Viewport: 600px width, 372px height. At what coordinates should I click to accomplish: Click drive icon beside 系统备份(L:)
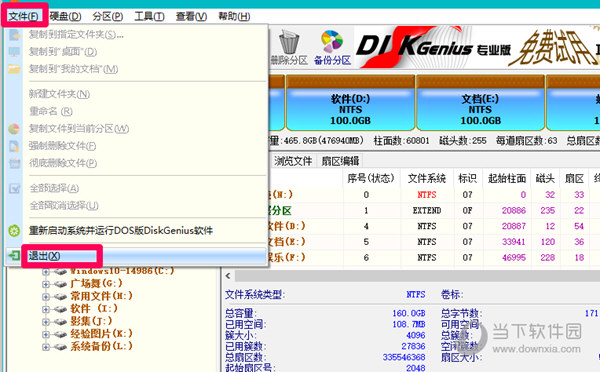pyautogui.click(x=60, y=347)
